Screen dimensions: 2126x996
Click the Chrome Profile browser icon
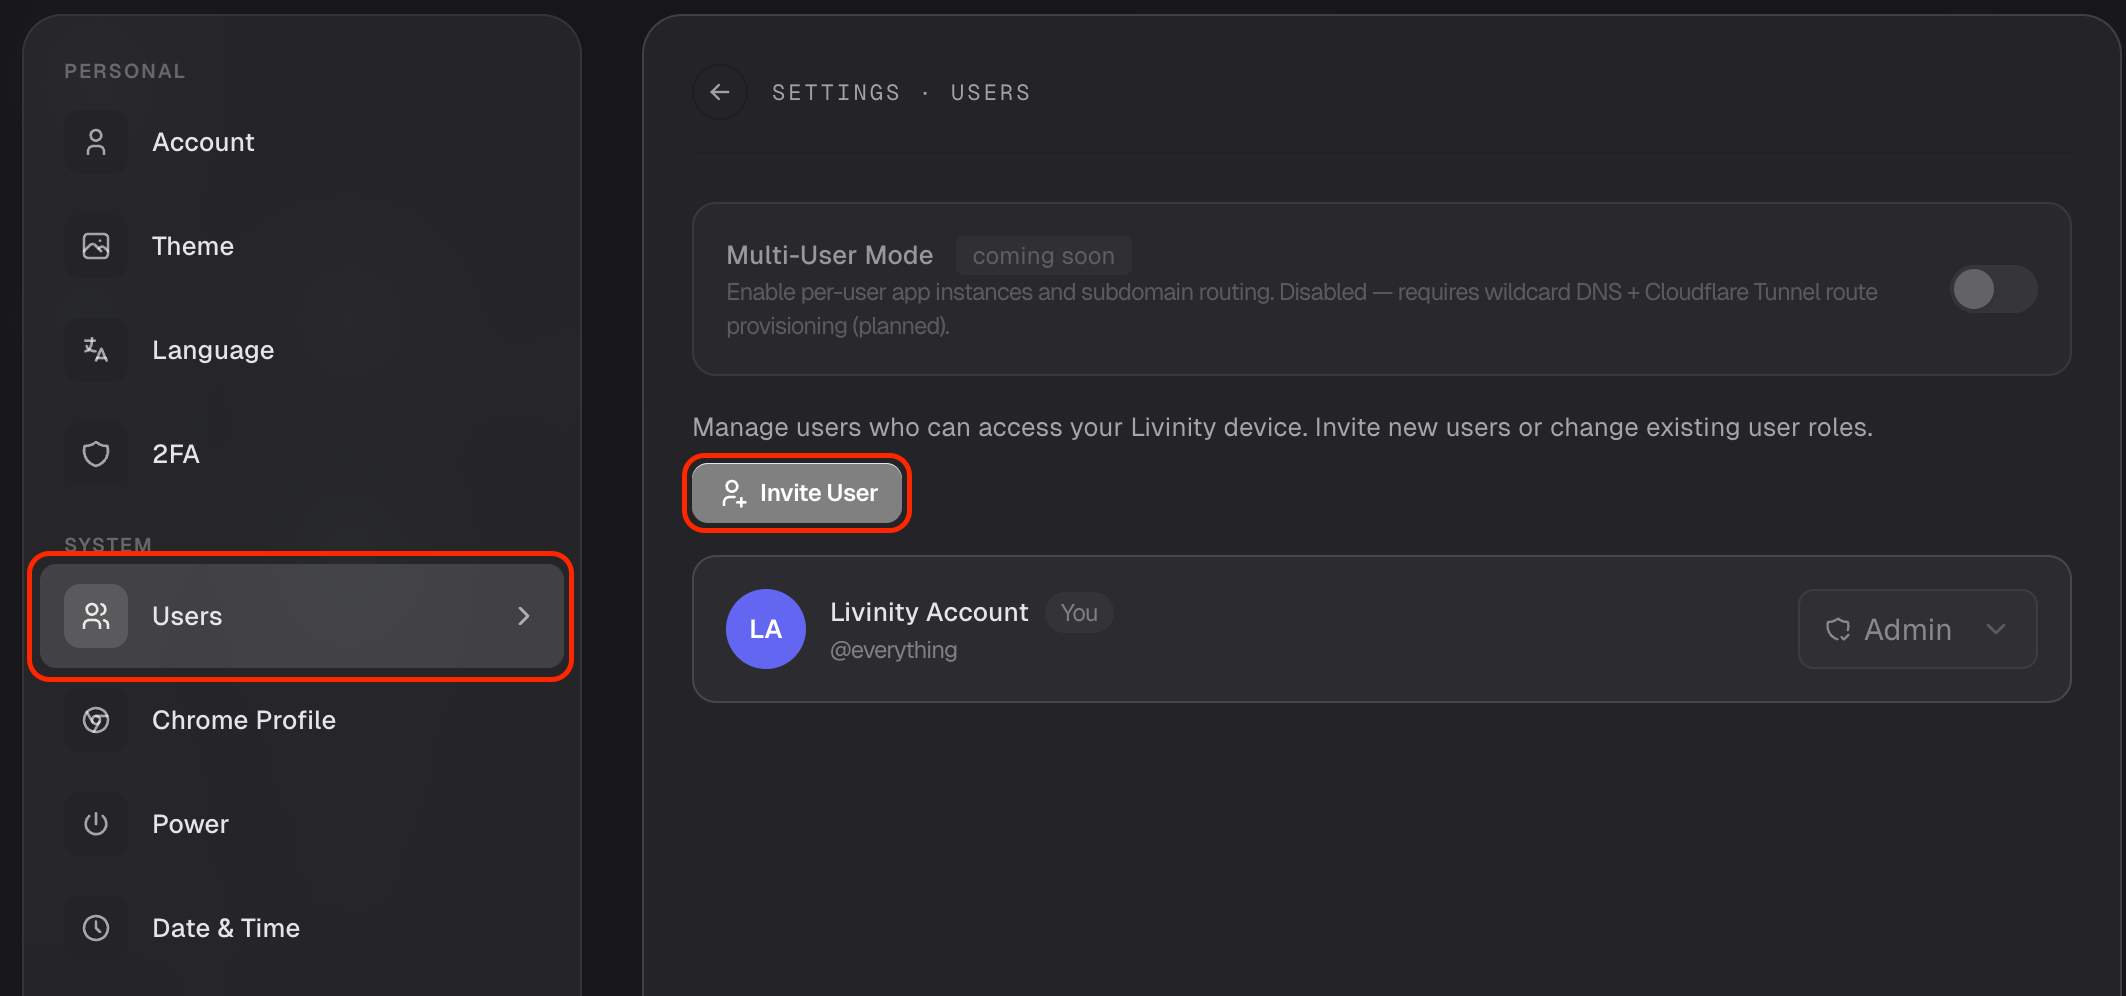[x=96, y=720]
